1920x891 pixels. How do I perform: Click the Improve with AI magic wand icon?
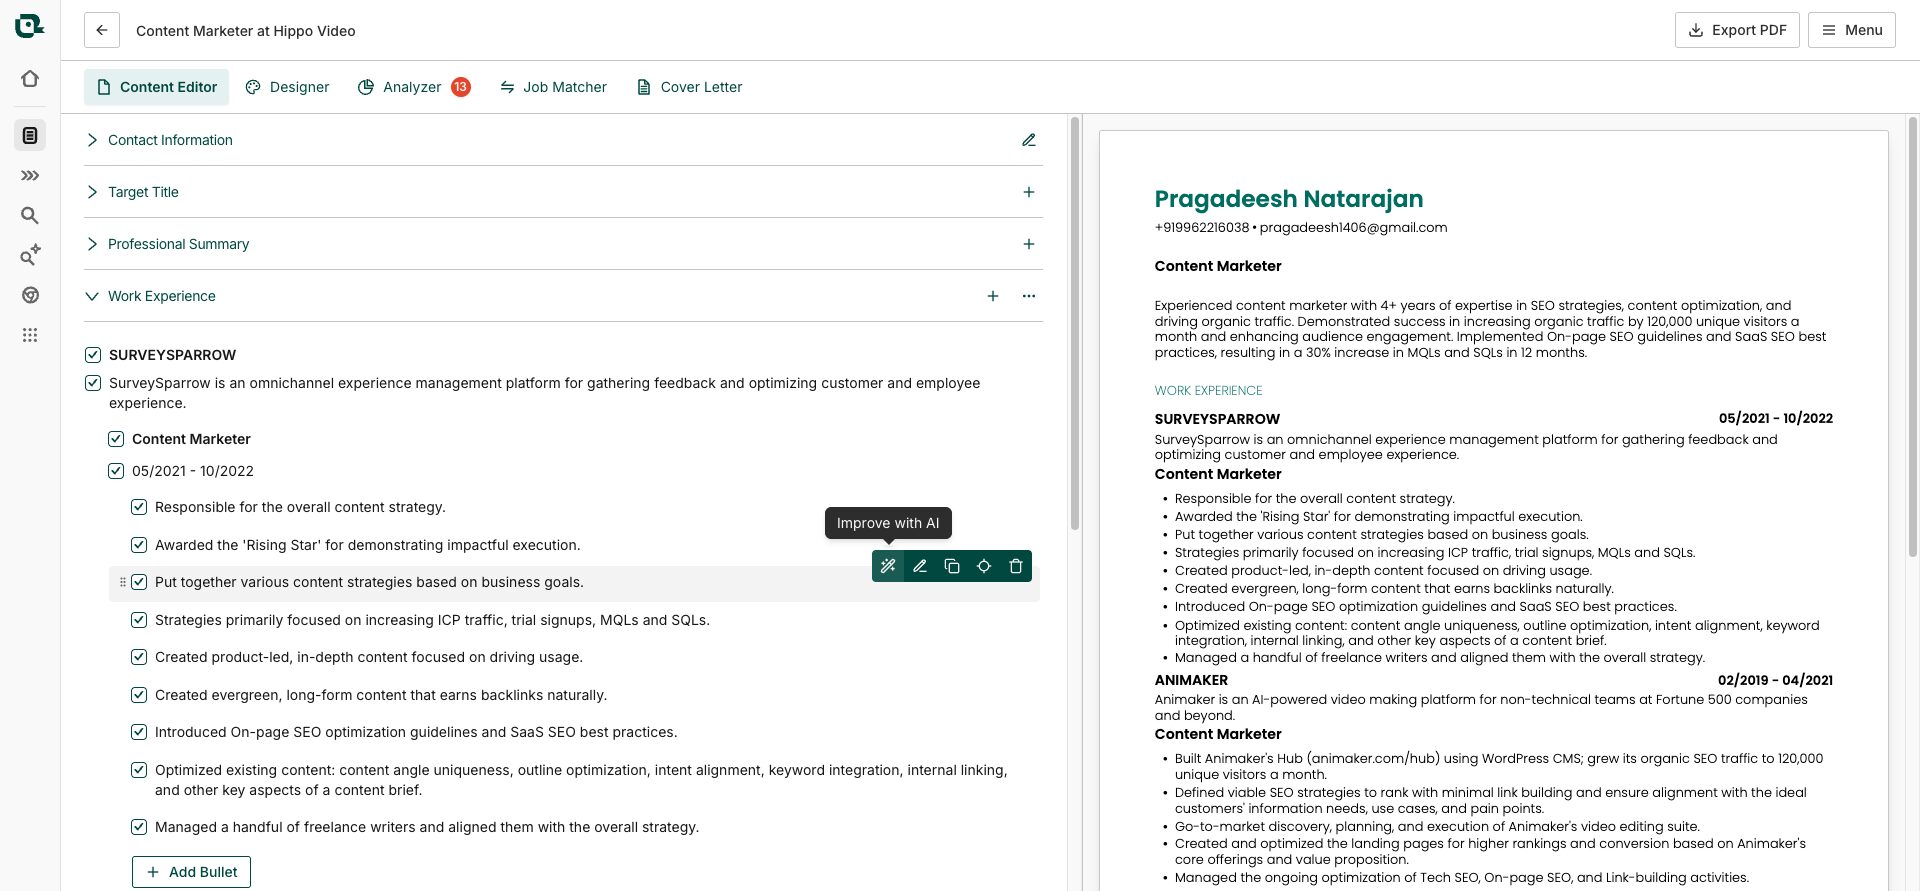pyautogui.click(x=888, y=566)
